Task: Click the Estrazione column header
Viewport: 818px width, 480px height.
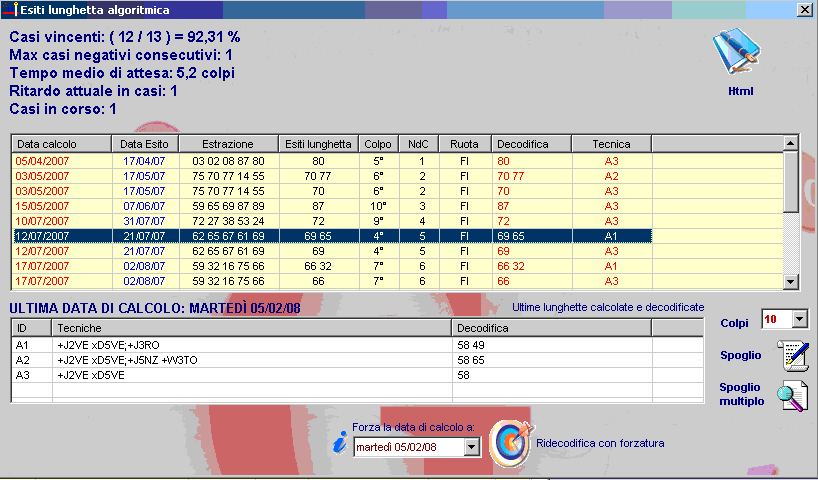Action: click(x=228, y=144)
